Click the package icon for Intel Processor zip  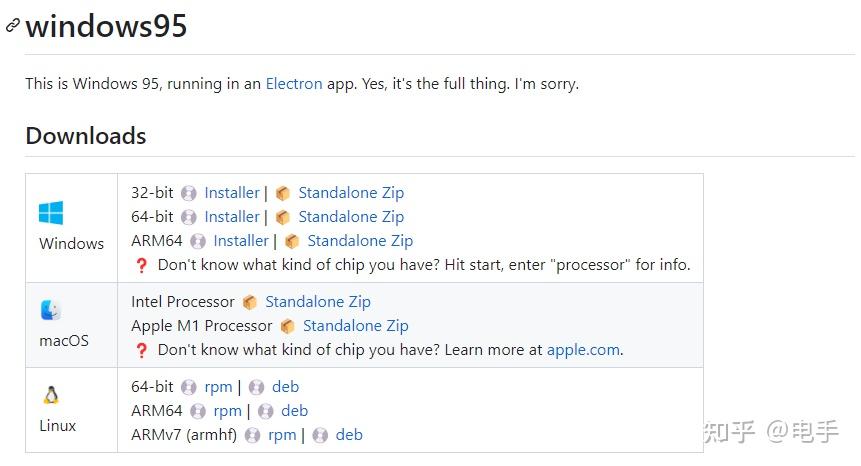pos(250,302)
